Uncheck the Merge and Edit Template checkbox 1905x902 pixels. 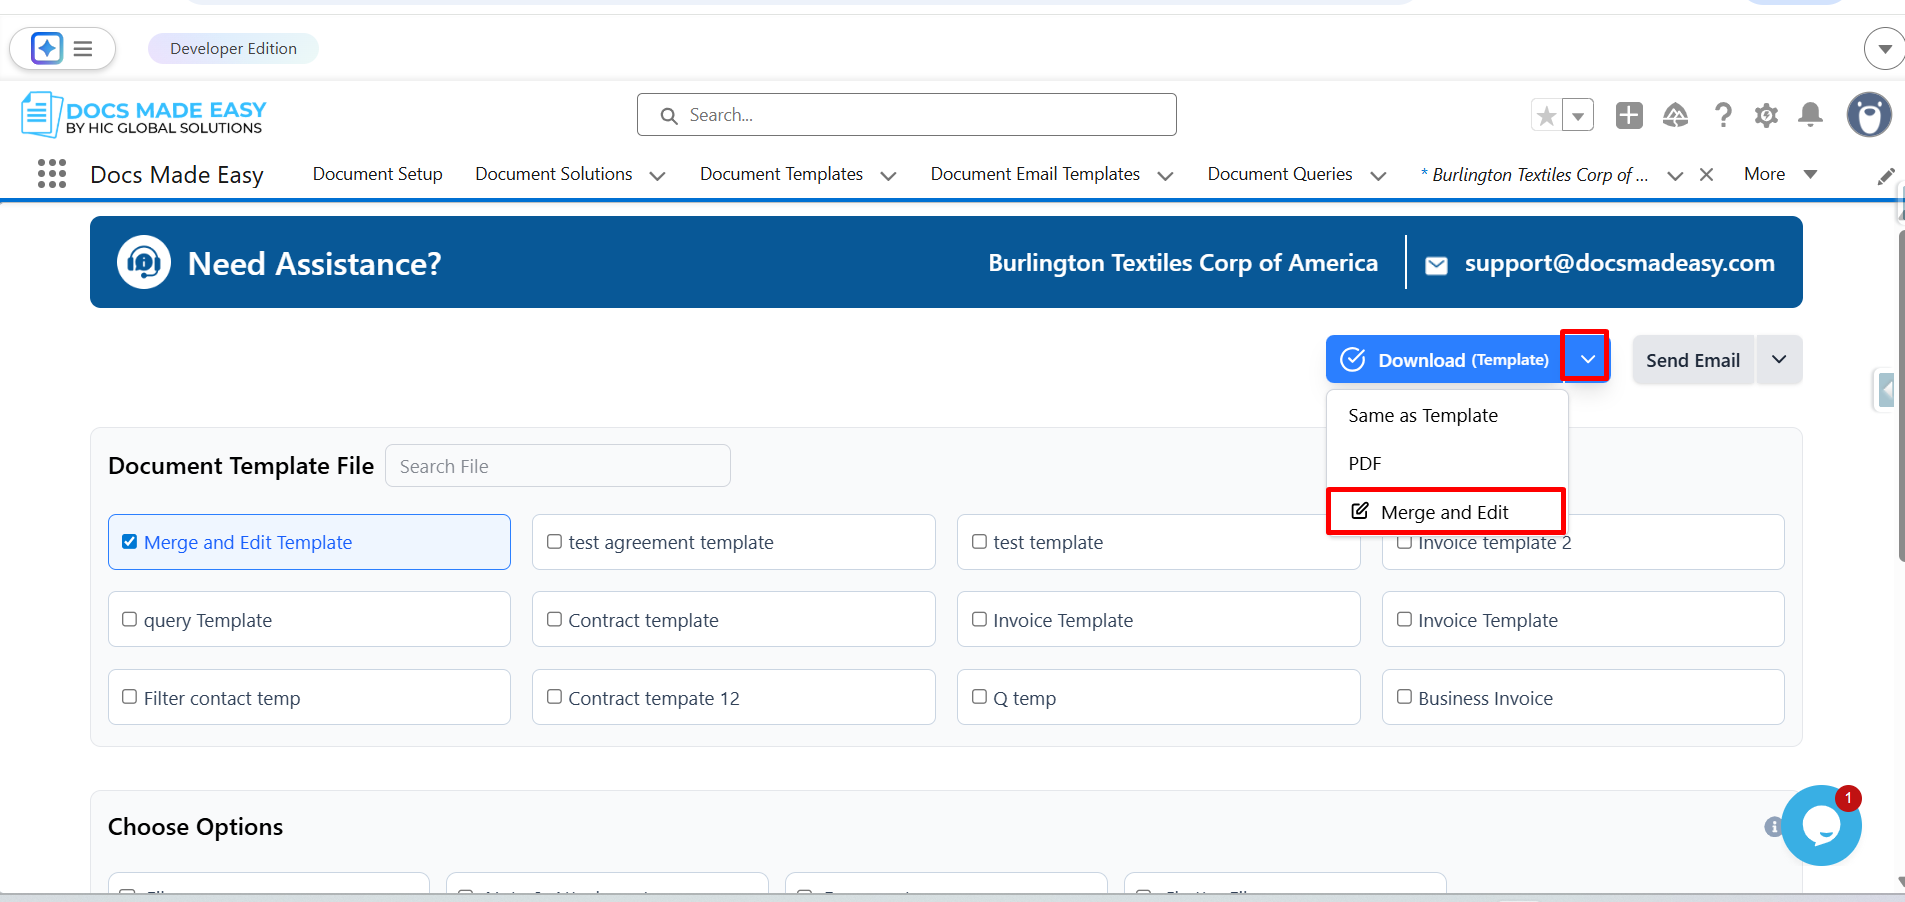[x=130, y=542]
